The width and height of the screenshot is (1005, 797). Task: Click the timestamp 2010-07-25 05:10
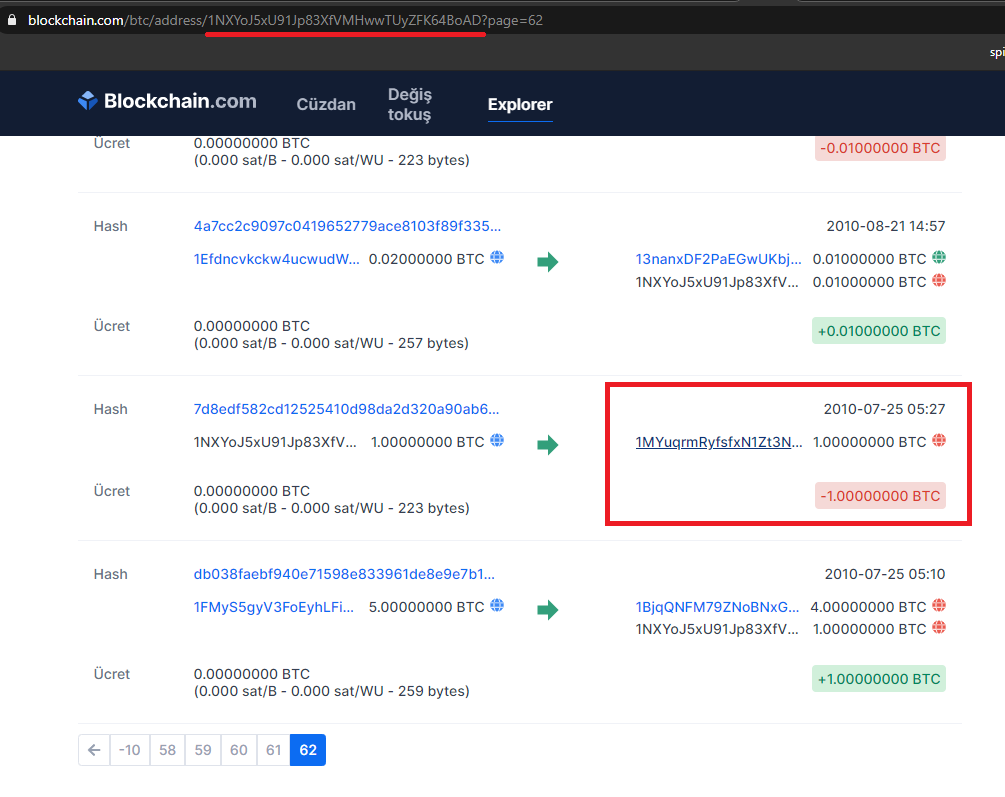click(x=885, y=574)
